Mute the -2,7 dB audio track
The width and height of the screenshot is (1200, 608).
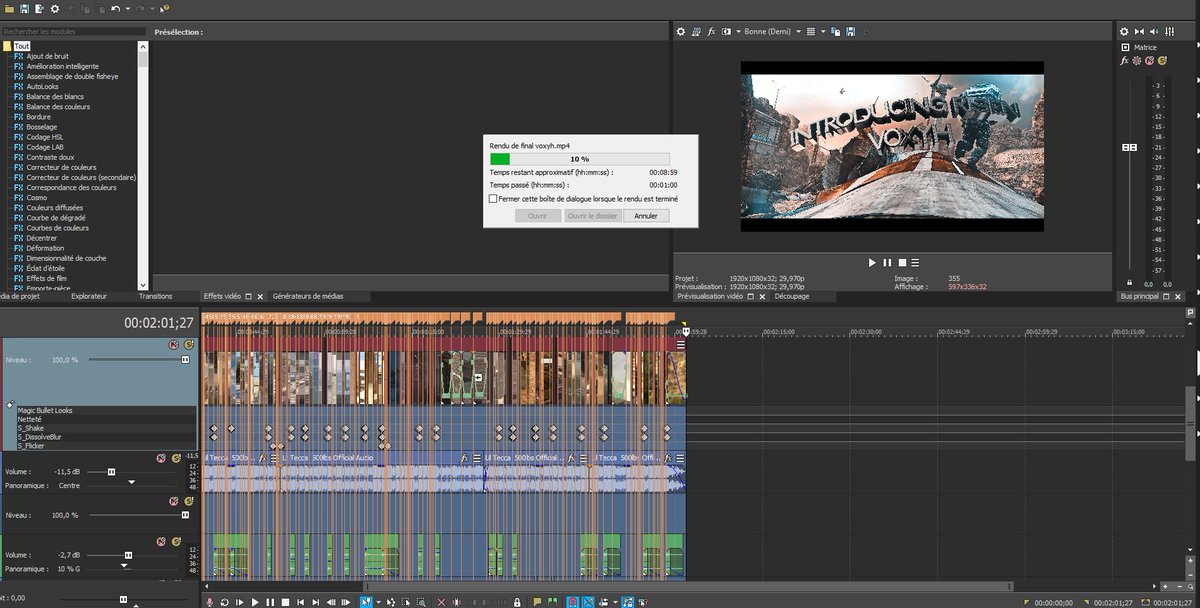[x=161, y=541]
